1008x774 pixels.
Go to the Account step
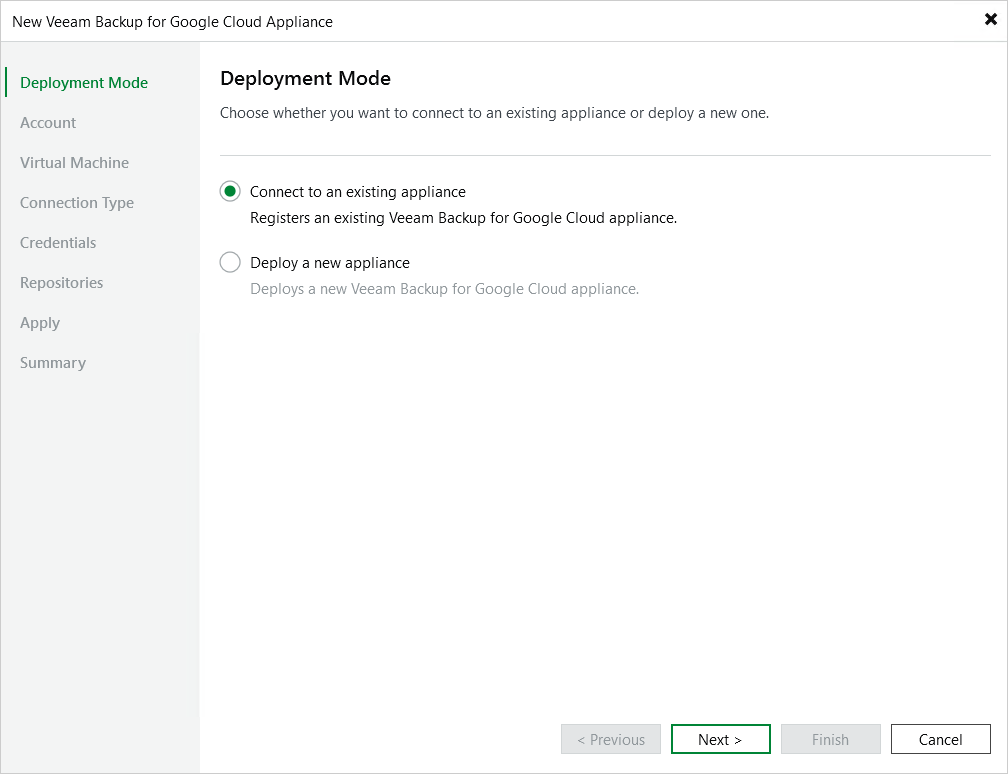[48, 123]
